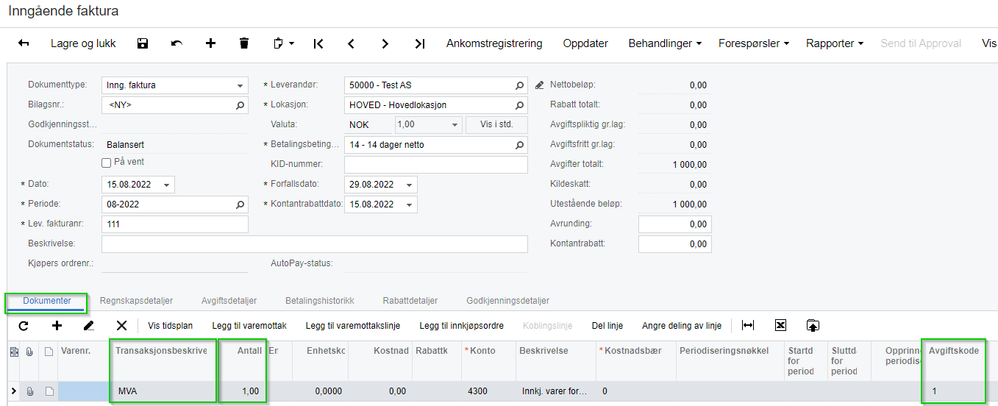
Task: Click the Avrunding amount field
Action: (x=675, y=225)
